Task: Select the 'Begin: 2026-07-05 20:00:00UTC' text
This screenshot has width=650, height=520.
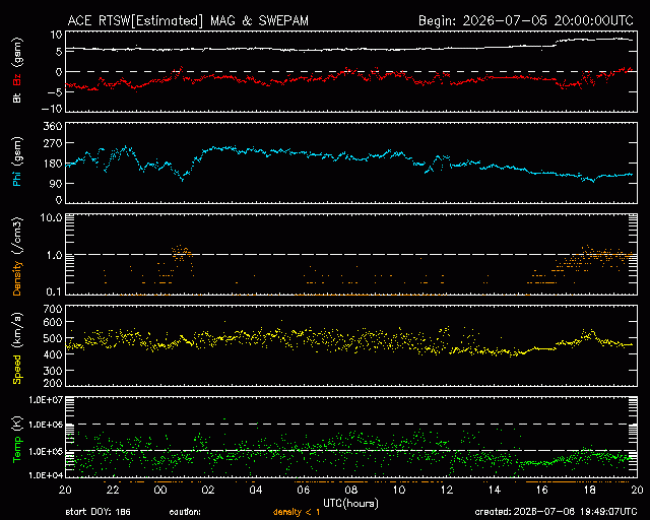Action: (526, 21)
